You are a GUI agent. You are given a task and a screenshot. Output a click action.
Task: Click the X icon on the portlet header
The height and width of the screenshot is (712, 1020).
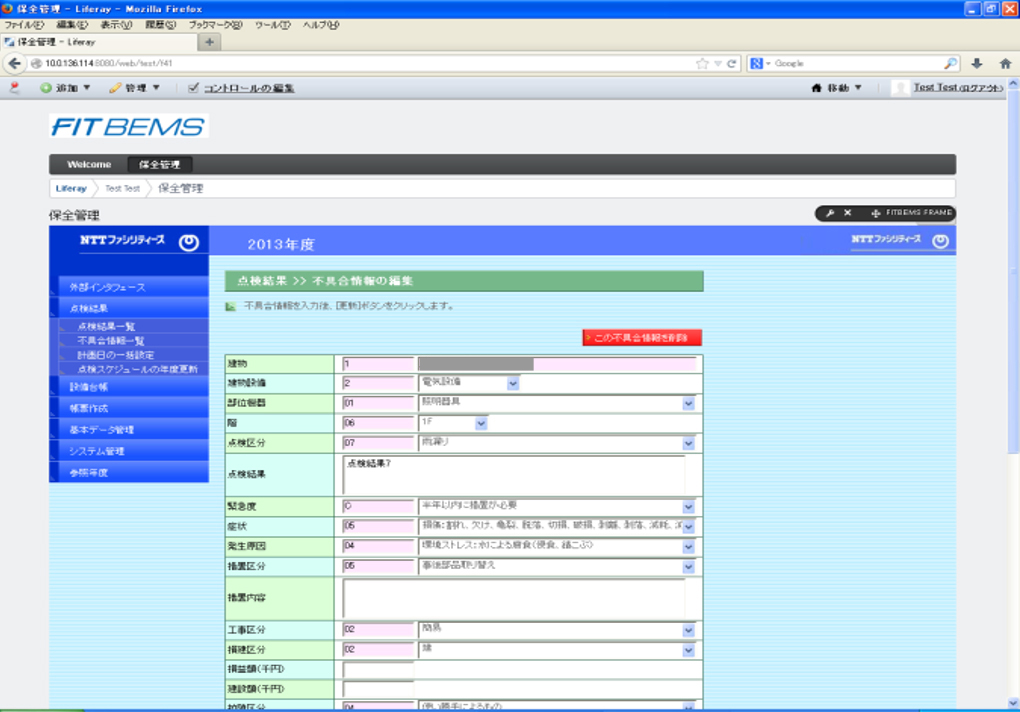[x=848, y=213]
